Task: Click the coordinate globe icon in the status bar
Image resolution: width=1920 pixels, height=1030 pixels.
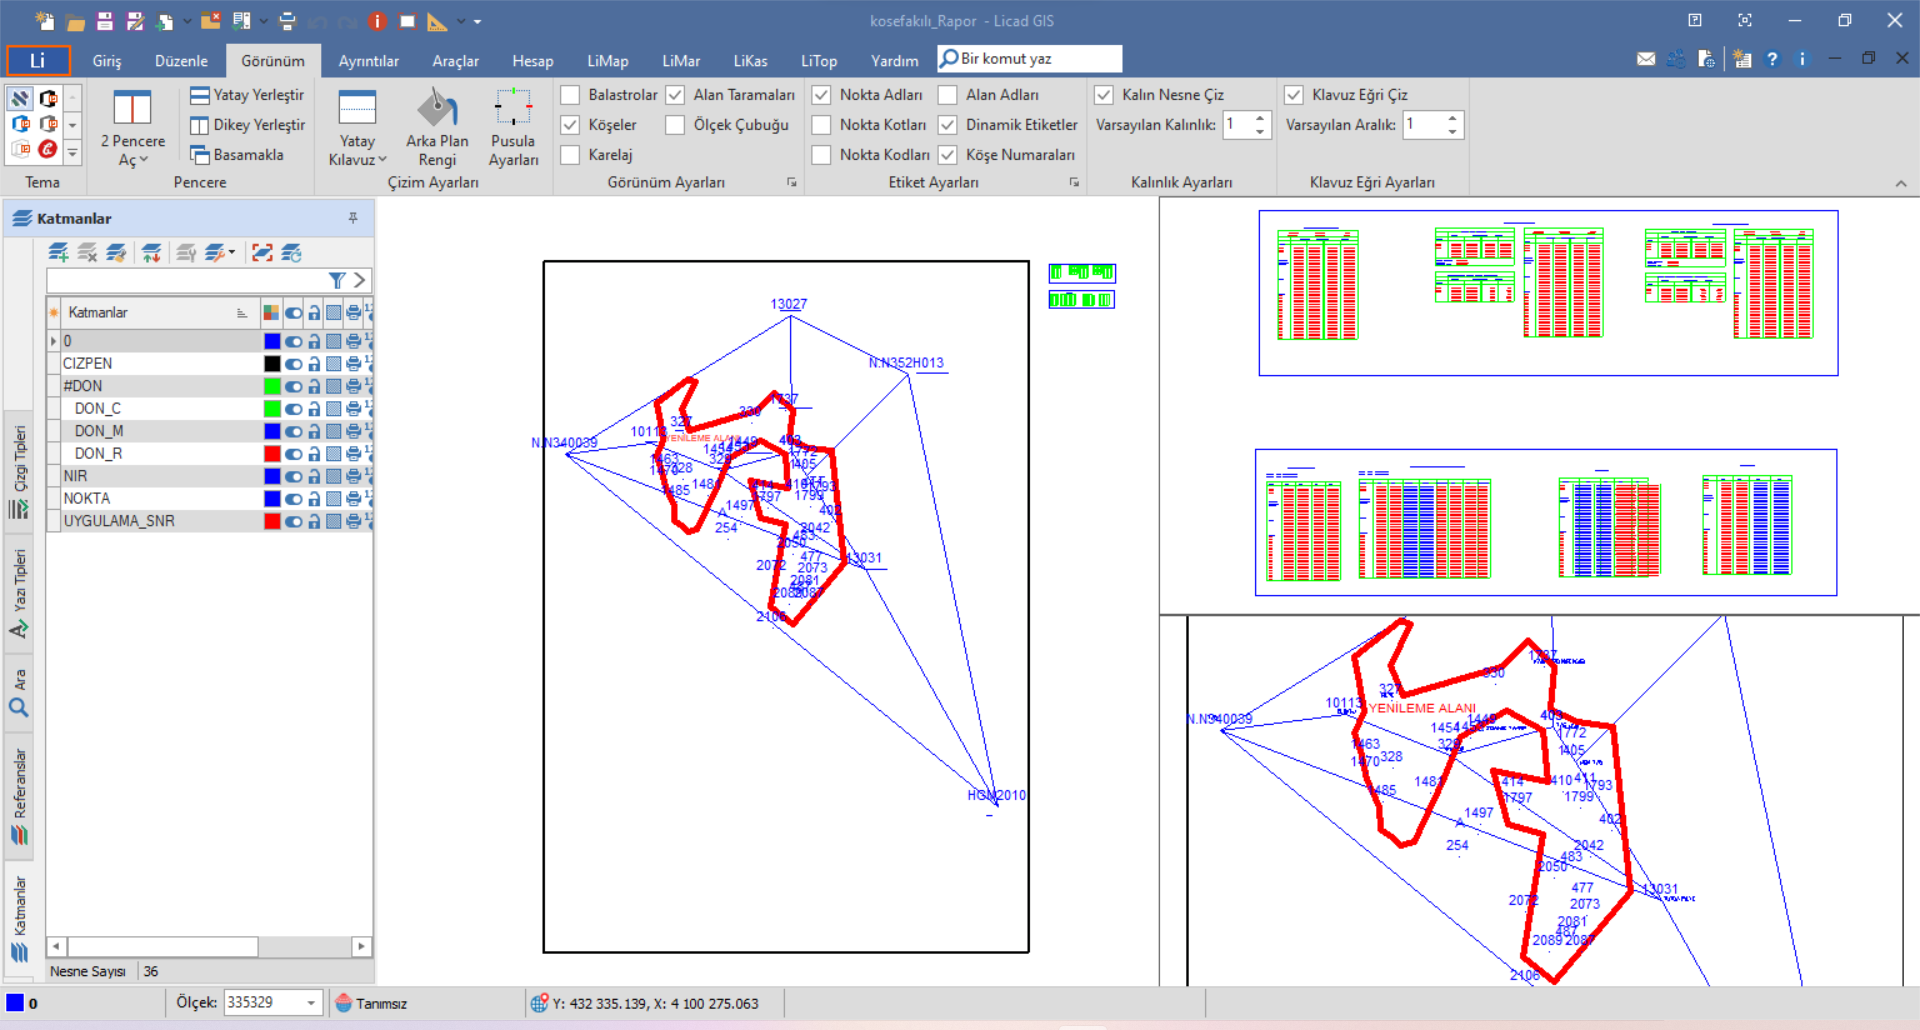Action: coord(539,1003)
